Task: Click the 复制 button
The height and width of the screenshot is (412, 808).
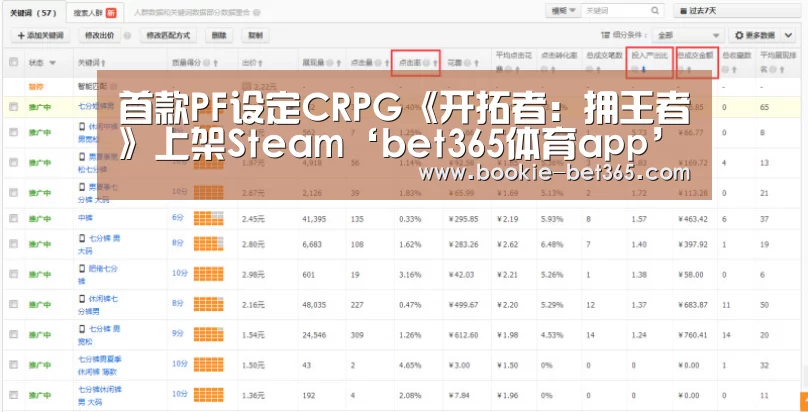Action: pyautogui.click(x=255, y=36)
